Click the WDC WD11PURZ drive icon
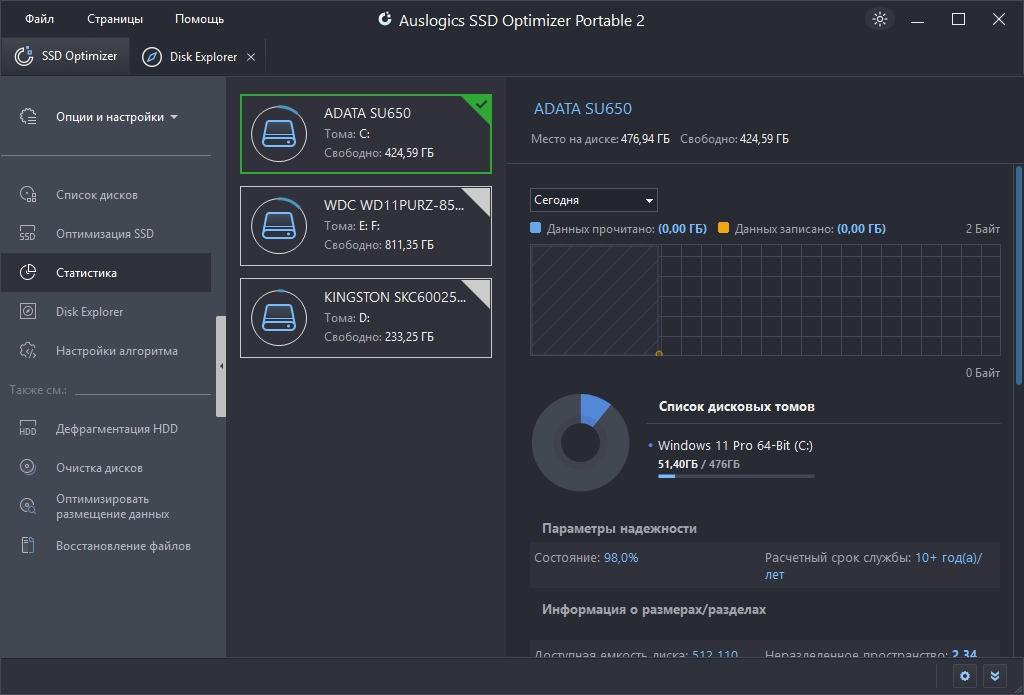The width and height of the screenshot is (1024, 695). pos(279,226)
